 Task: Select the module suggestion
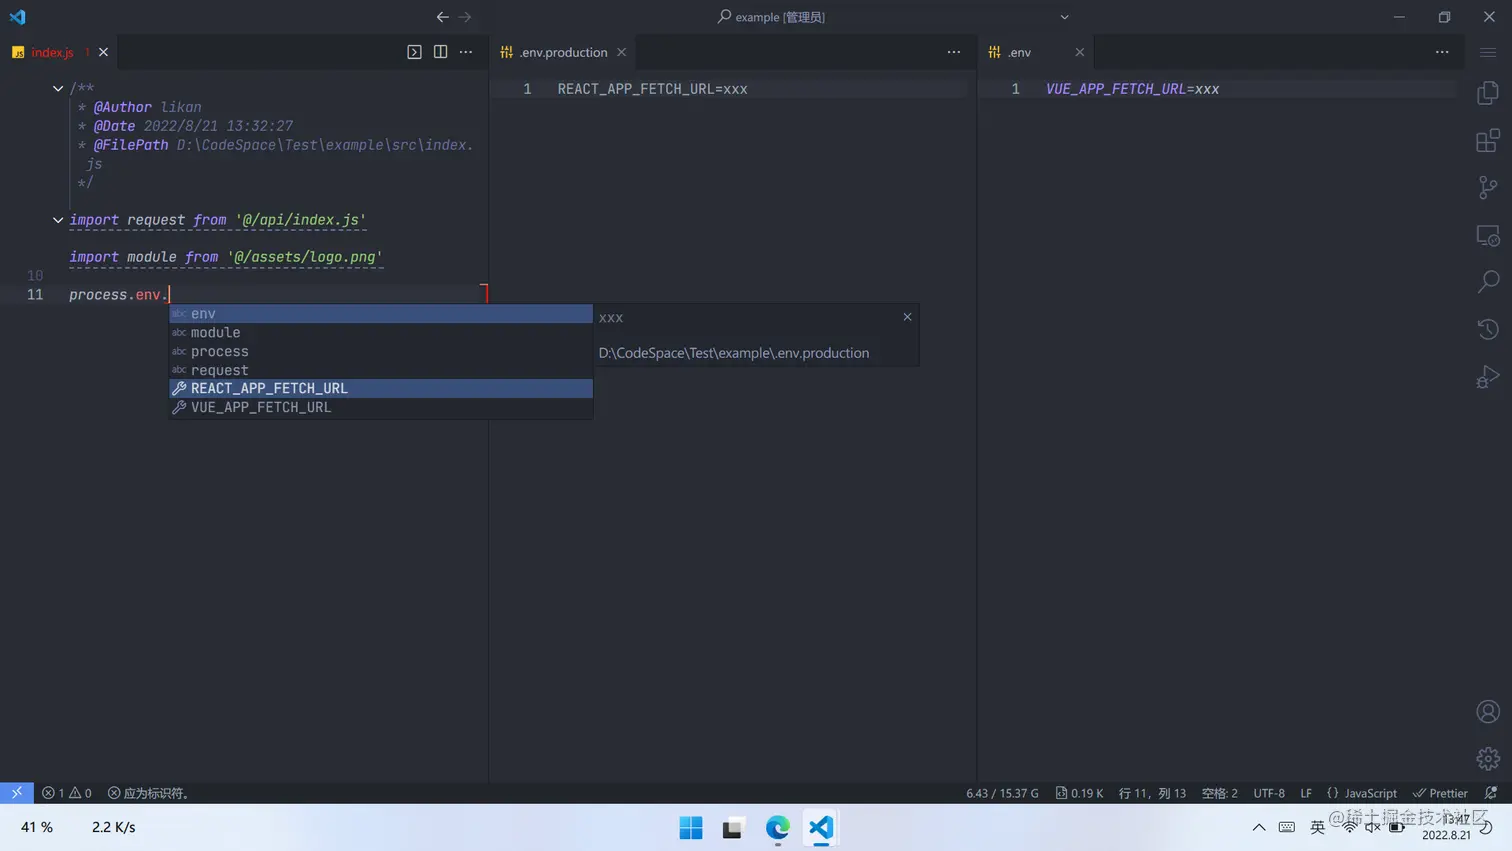[x=381, y=332]
